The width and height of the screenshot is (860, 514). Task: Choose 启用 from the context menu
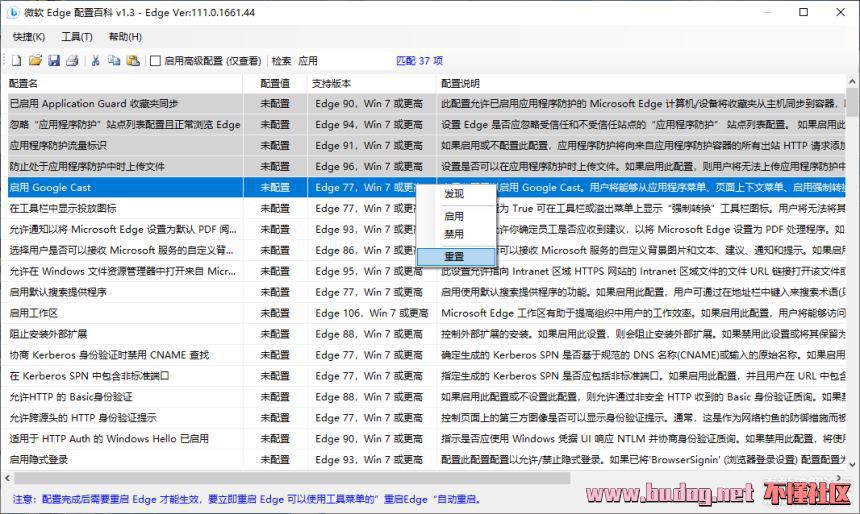(x=454, y=216)
